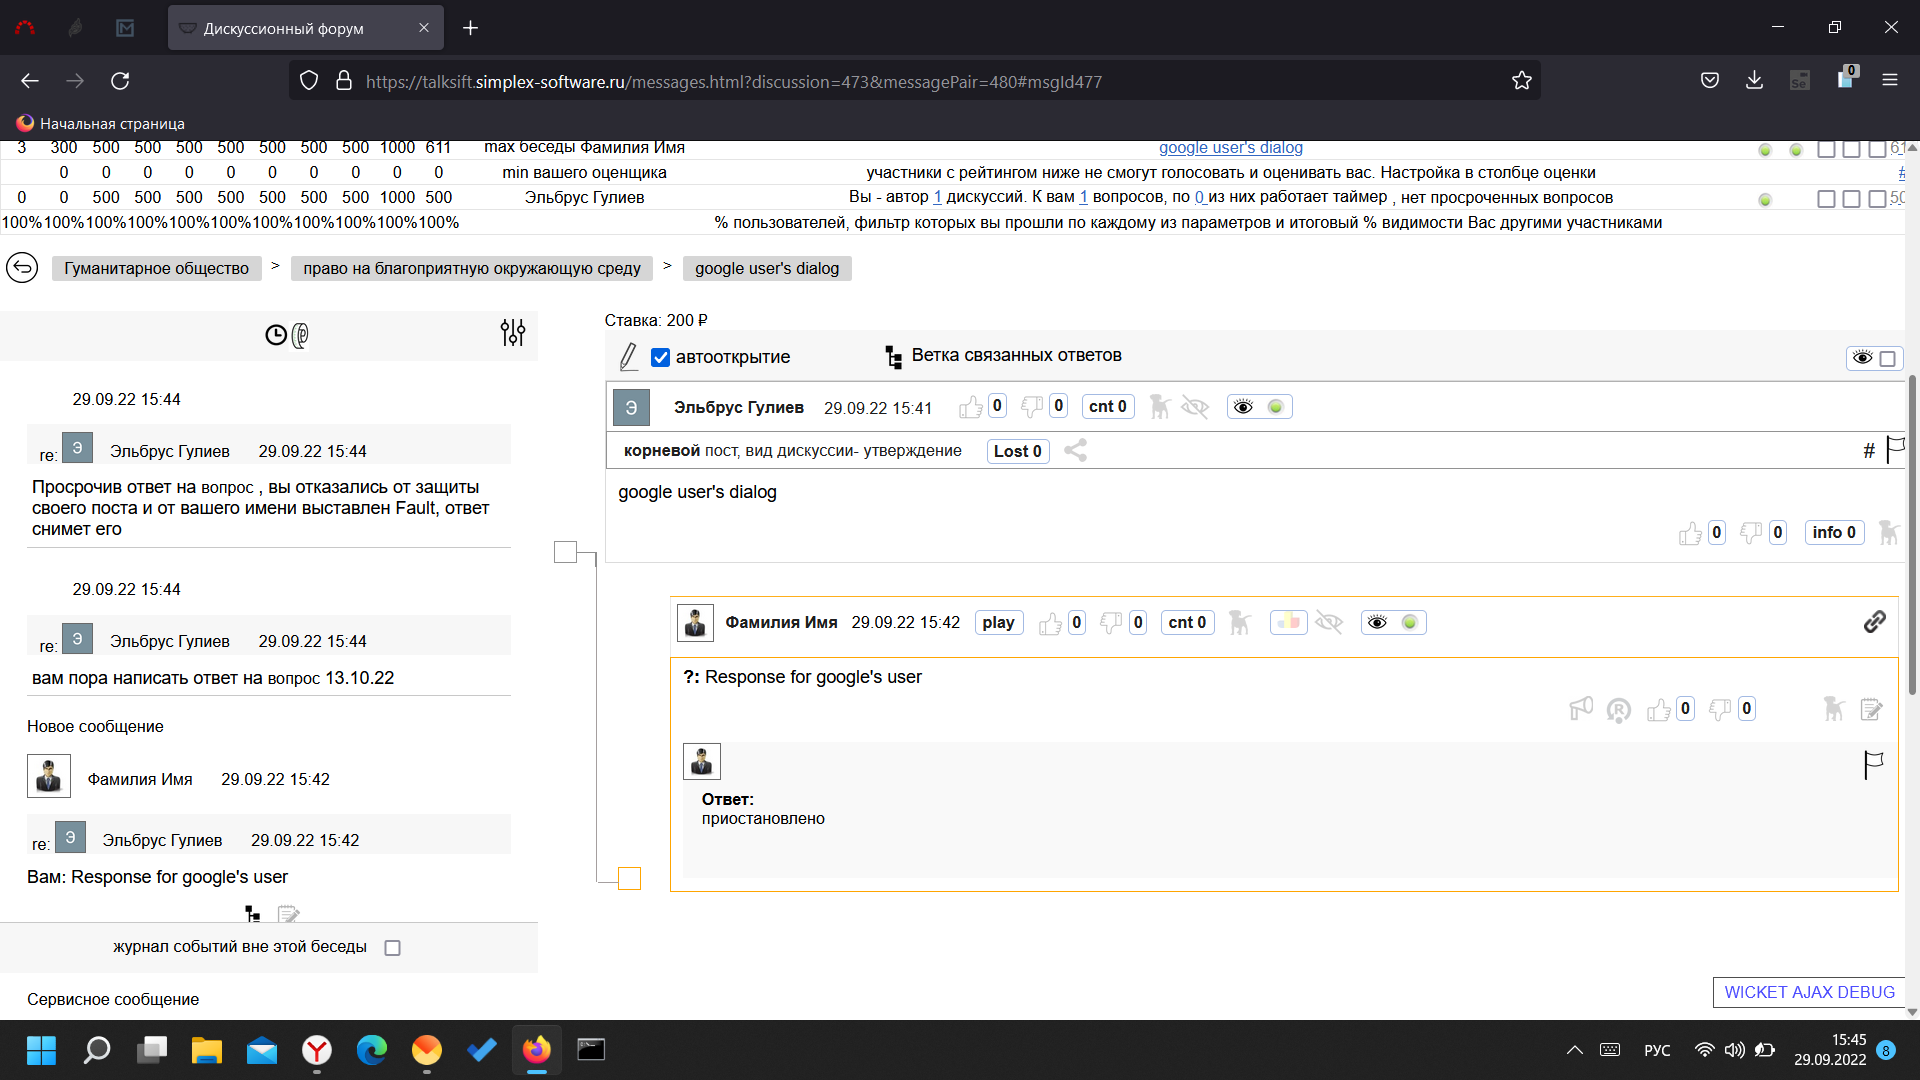Viewport: 1920px width, 1080px height.
Task: Collapse root post via gray tree square
Action: click(x=565, y=552)
